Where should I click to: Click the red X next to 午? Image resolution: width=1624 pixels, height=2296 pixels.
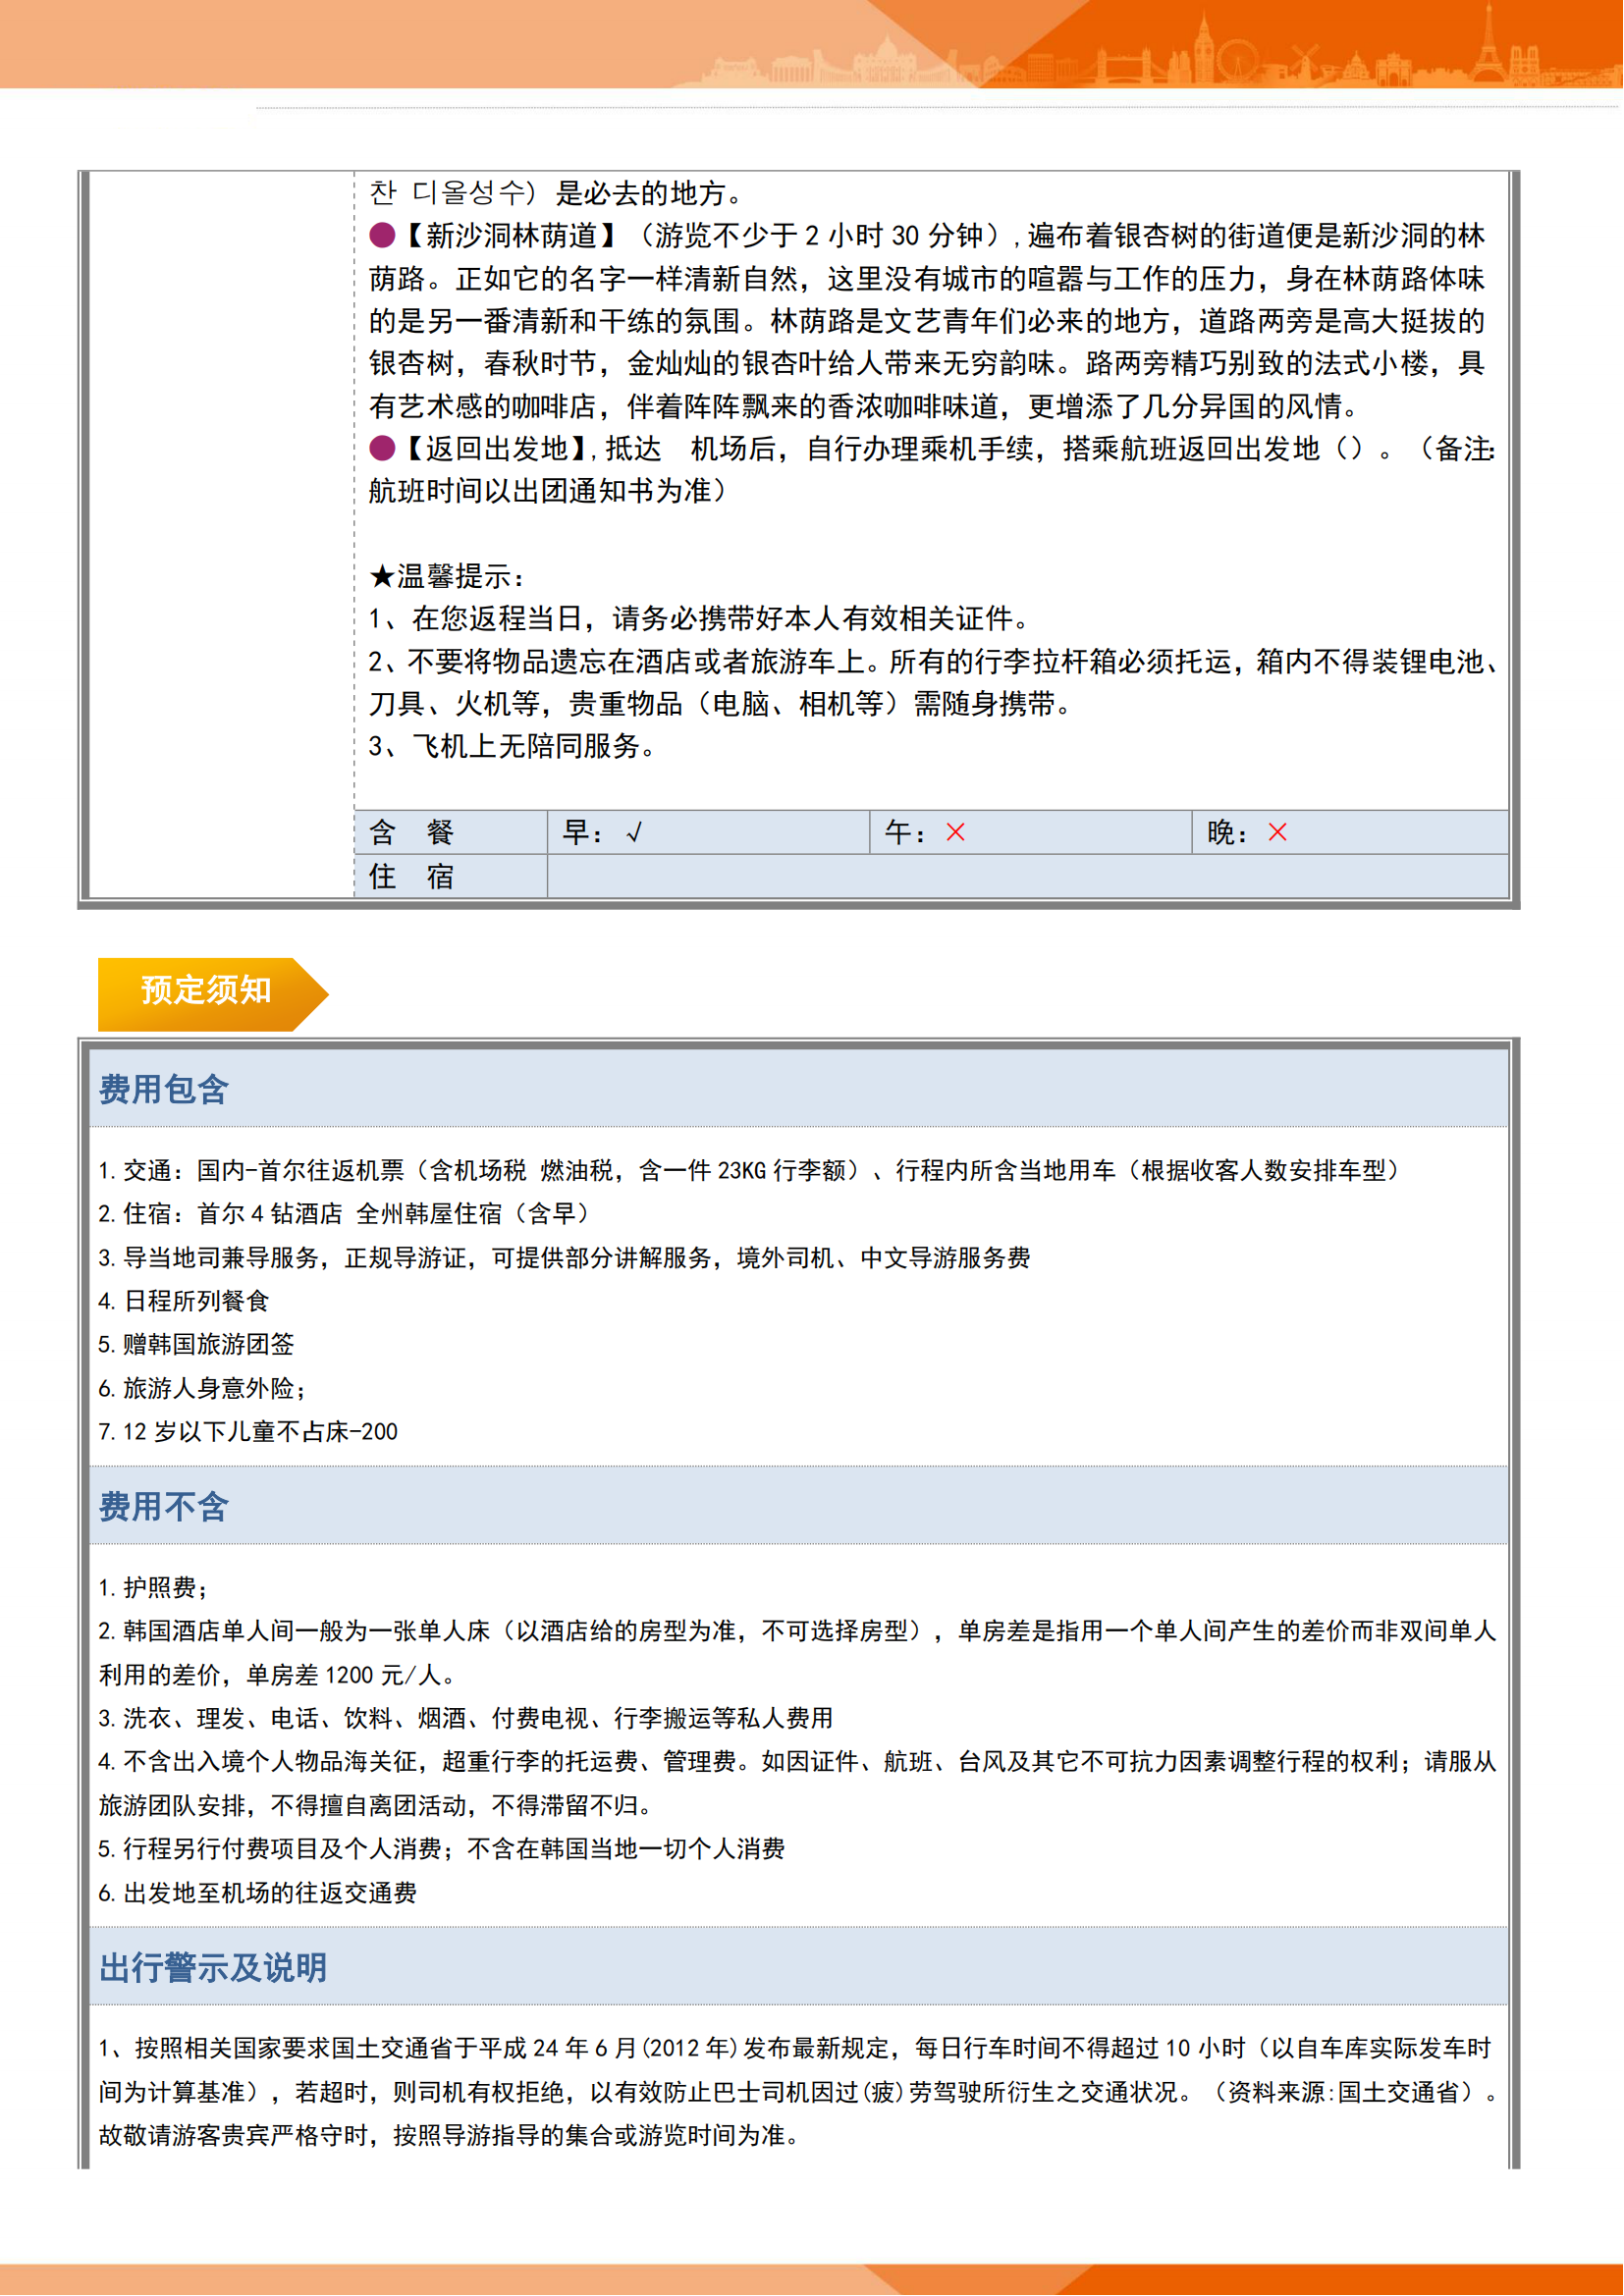point(955,832)
